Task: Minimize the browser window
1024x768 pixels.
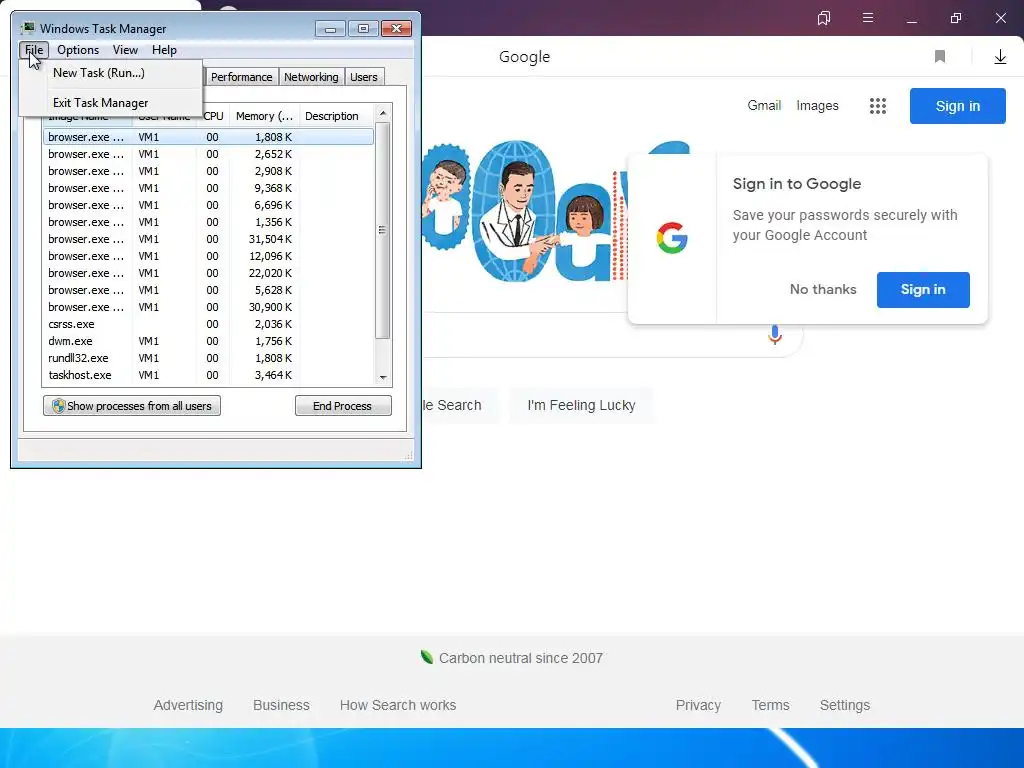Action: point(912,18)
